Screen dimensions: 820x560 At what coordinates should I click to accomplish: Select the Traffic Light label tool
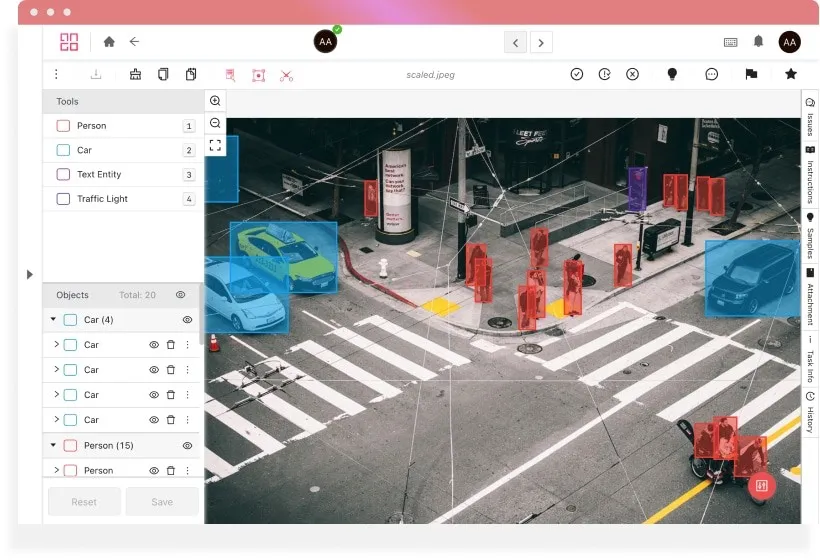pyautogui.click(x=103, y=199)
